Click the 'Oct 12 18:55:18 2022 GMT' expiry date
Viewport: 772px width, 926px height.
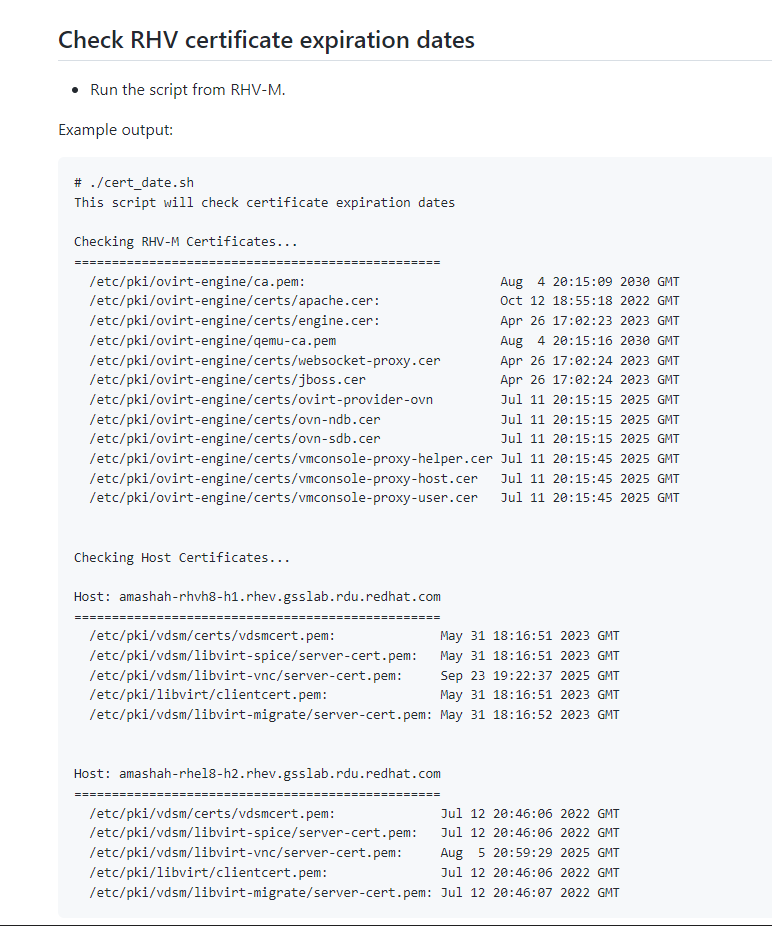(589, 301)
